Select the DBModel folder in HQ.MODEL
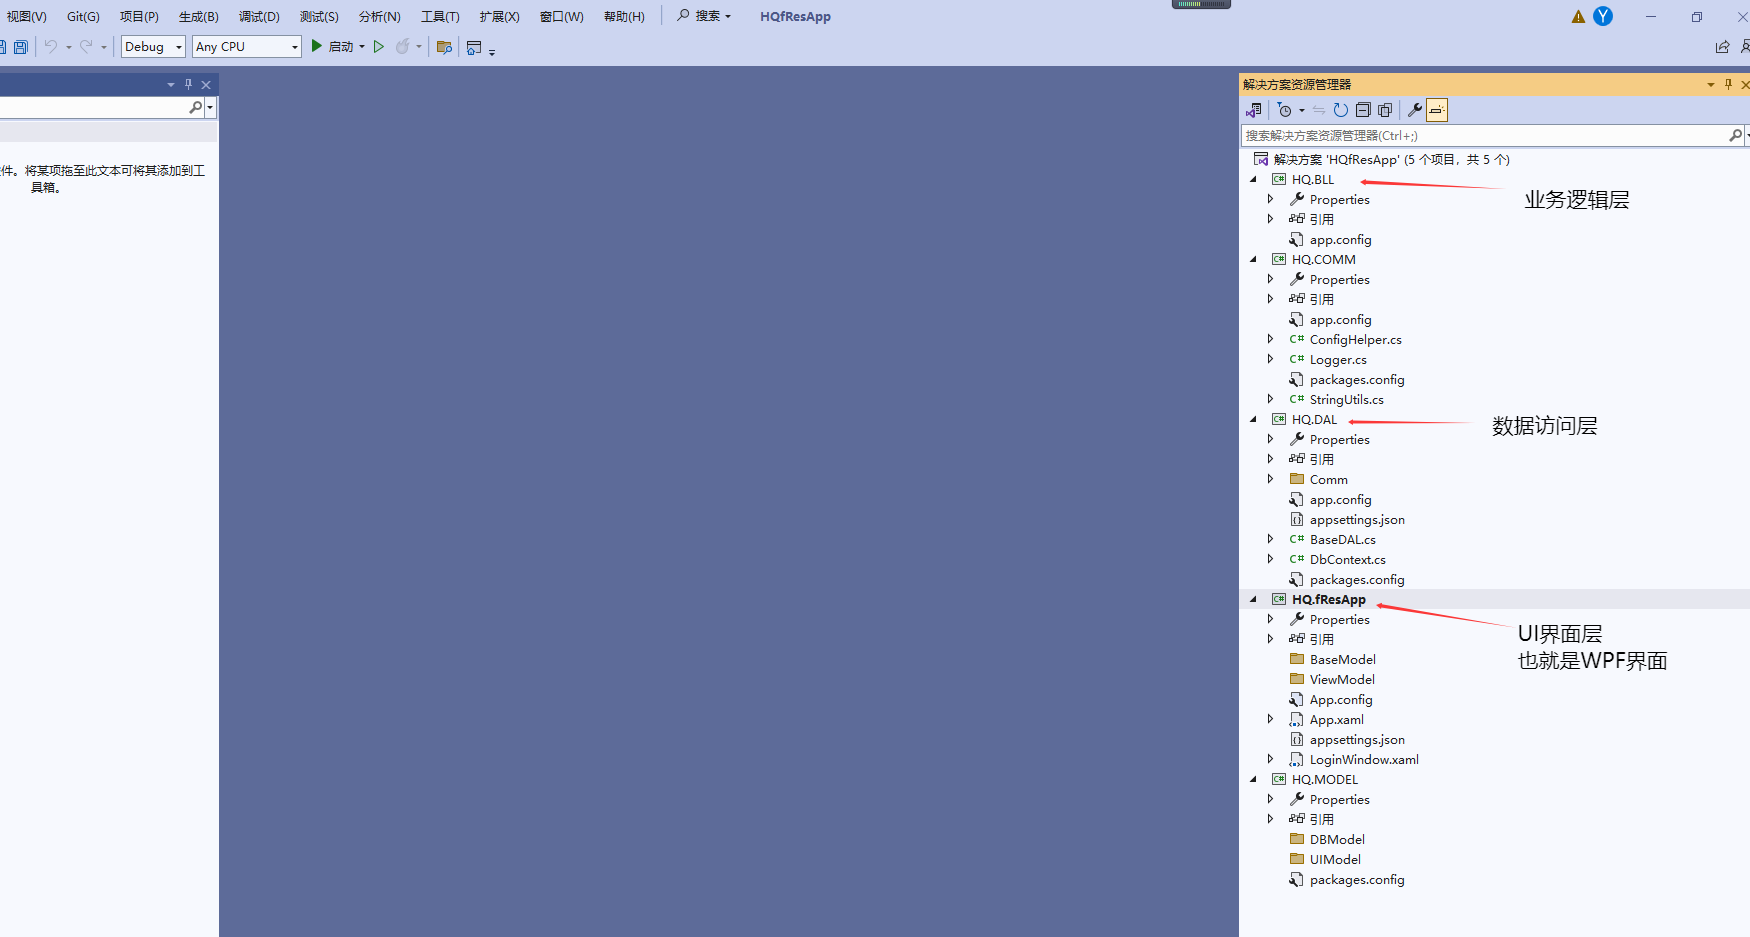This screenshot has width=1750, height=937. (1337, 840)
